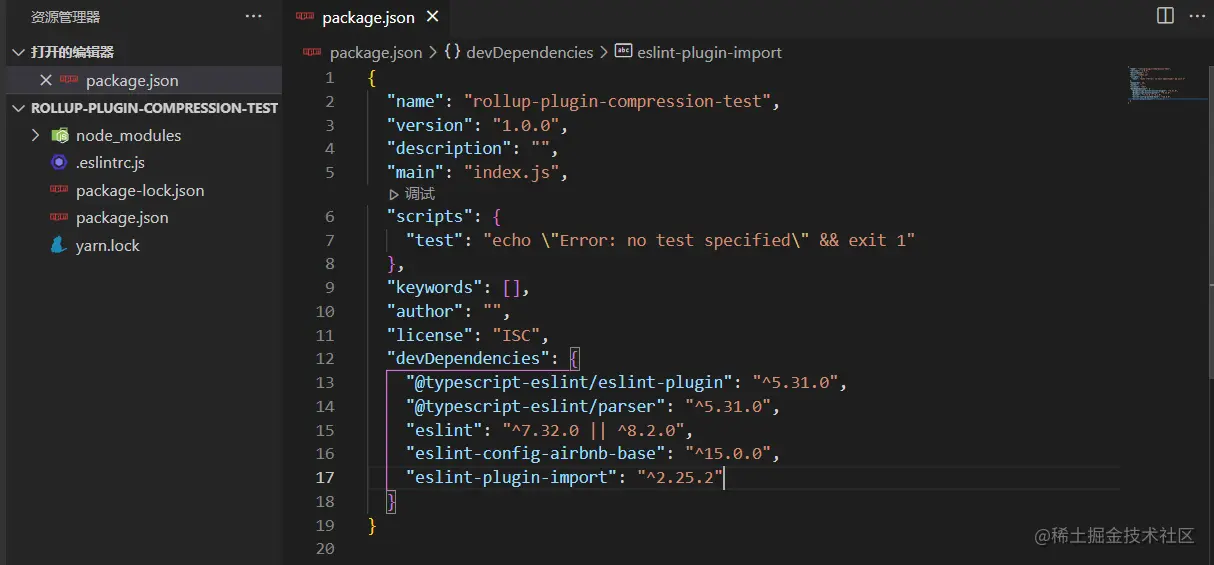Close package.json in open editors list
Viewport: 1214px width, 565px height.
(x=46, y=80)
